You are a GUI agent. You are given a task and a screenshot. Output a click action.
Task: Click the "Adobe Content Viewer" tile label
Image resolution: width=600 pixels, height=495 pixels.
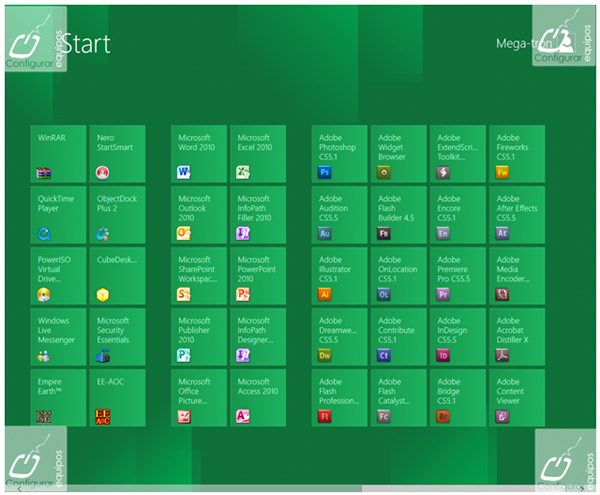510,391
